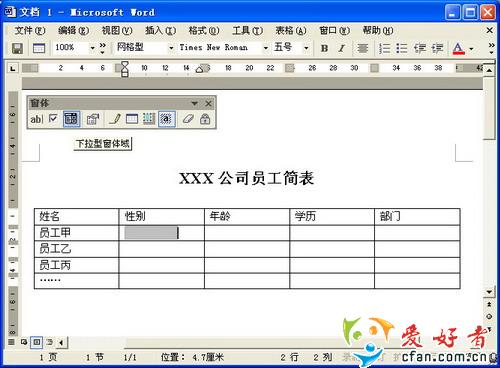Close the 窗体 floating toolbar
The width and height of the screenshot is (500, 368).
(x=209, y=104)
